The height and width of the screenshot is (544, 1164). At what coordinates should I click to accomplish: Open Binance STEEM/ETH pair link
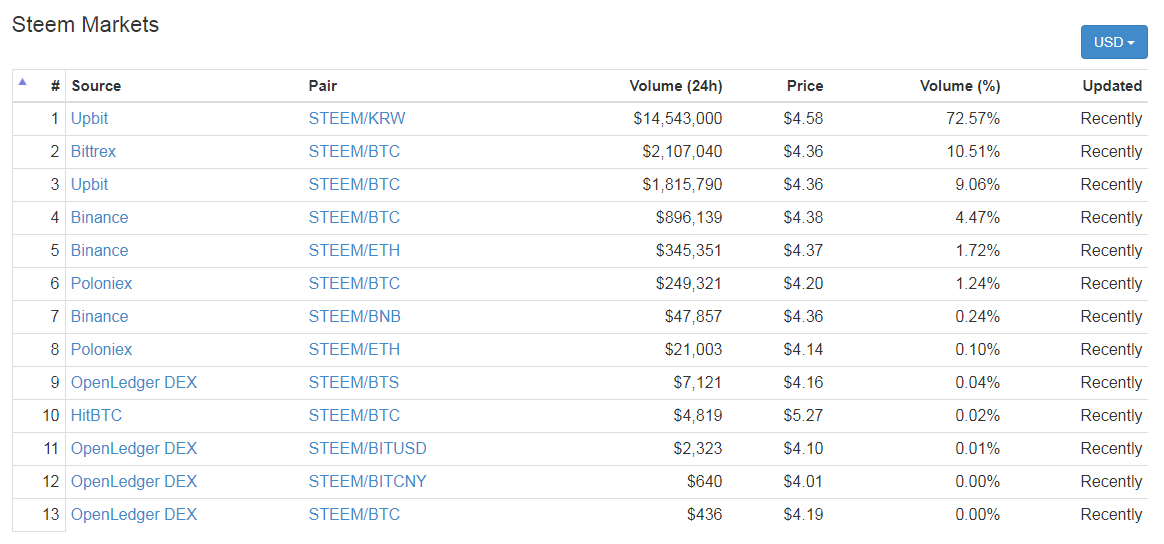pos(354,250)
